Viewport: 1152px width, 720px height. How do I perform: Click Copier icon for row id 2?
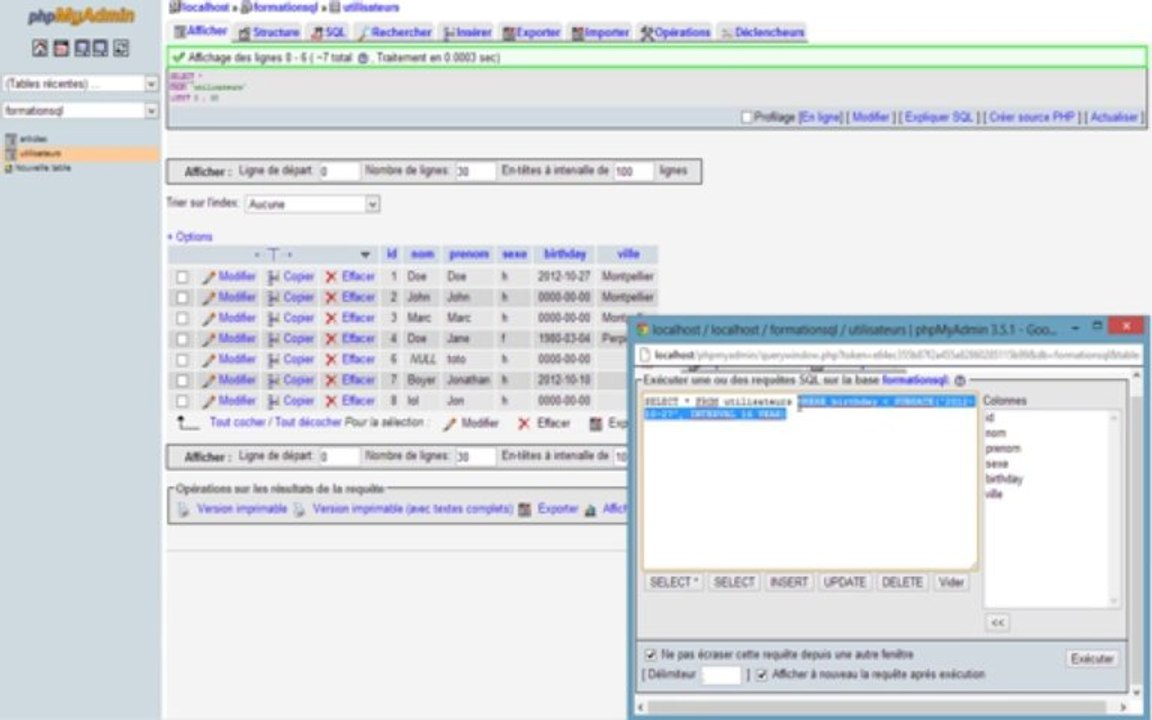(x=273, y=298)
